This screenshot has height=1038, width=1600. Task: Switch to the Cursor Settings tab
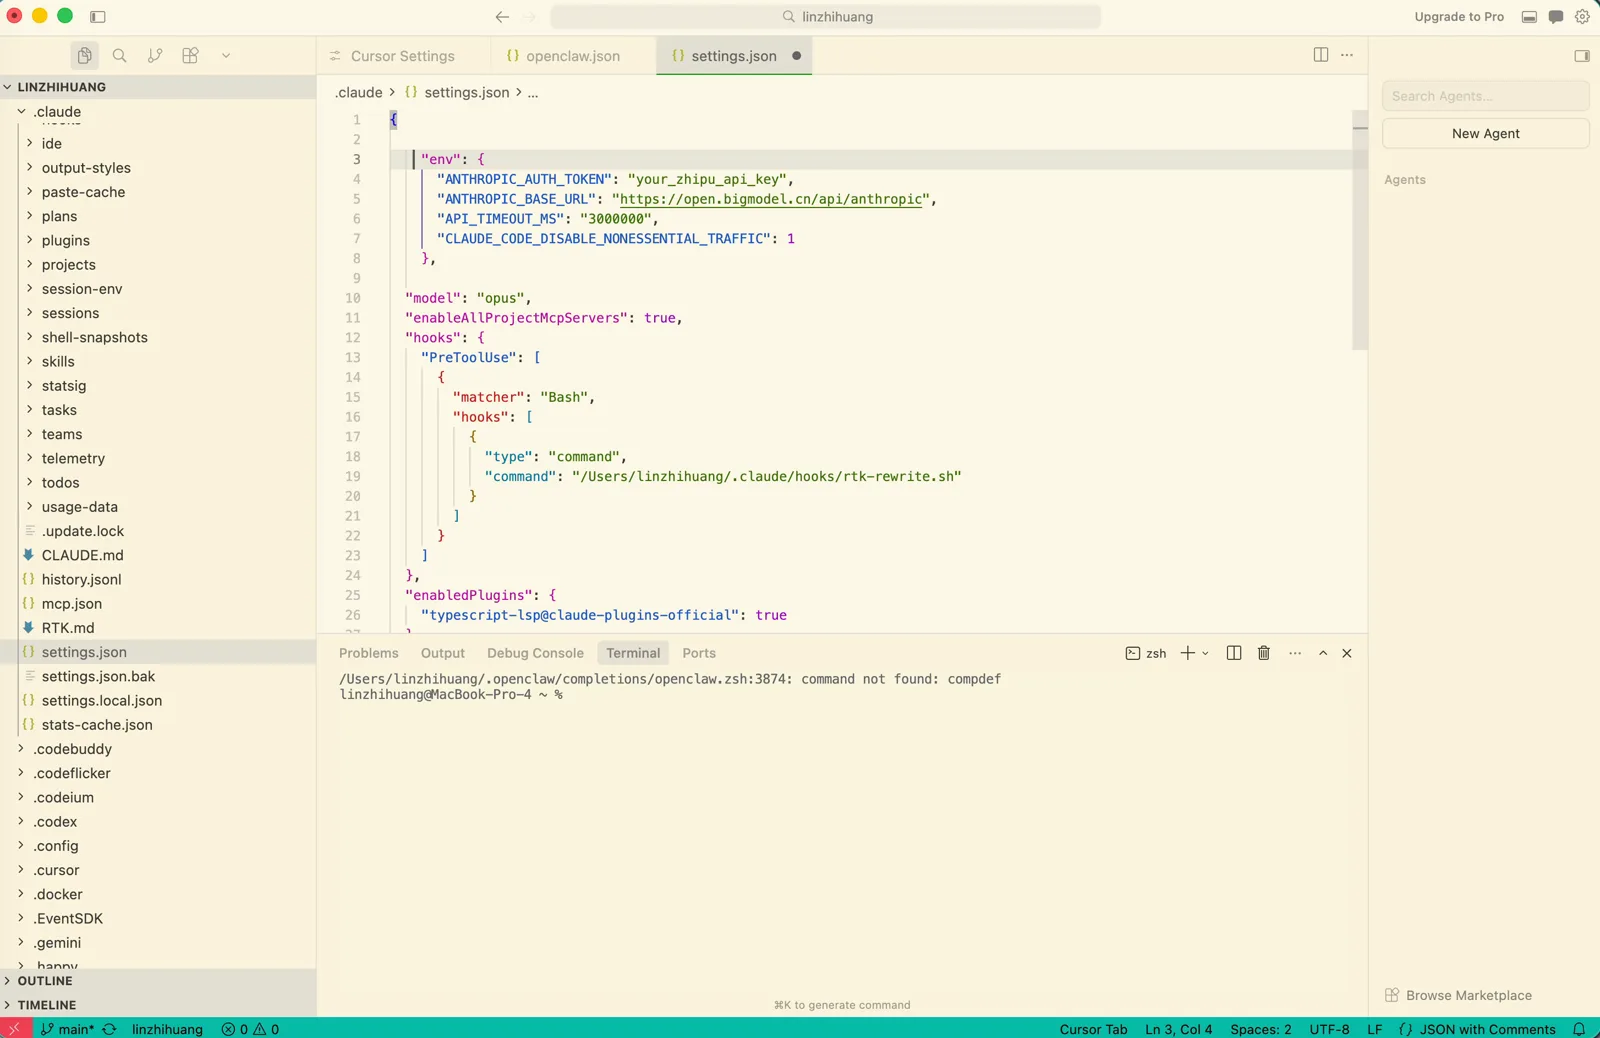click(x=403, y=56)
